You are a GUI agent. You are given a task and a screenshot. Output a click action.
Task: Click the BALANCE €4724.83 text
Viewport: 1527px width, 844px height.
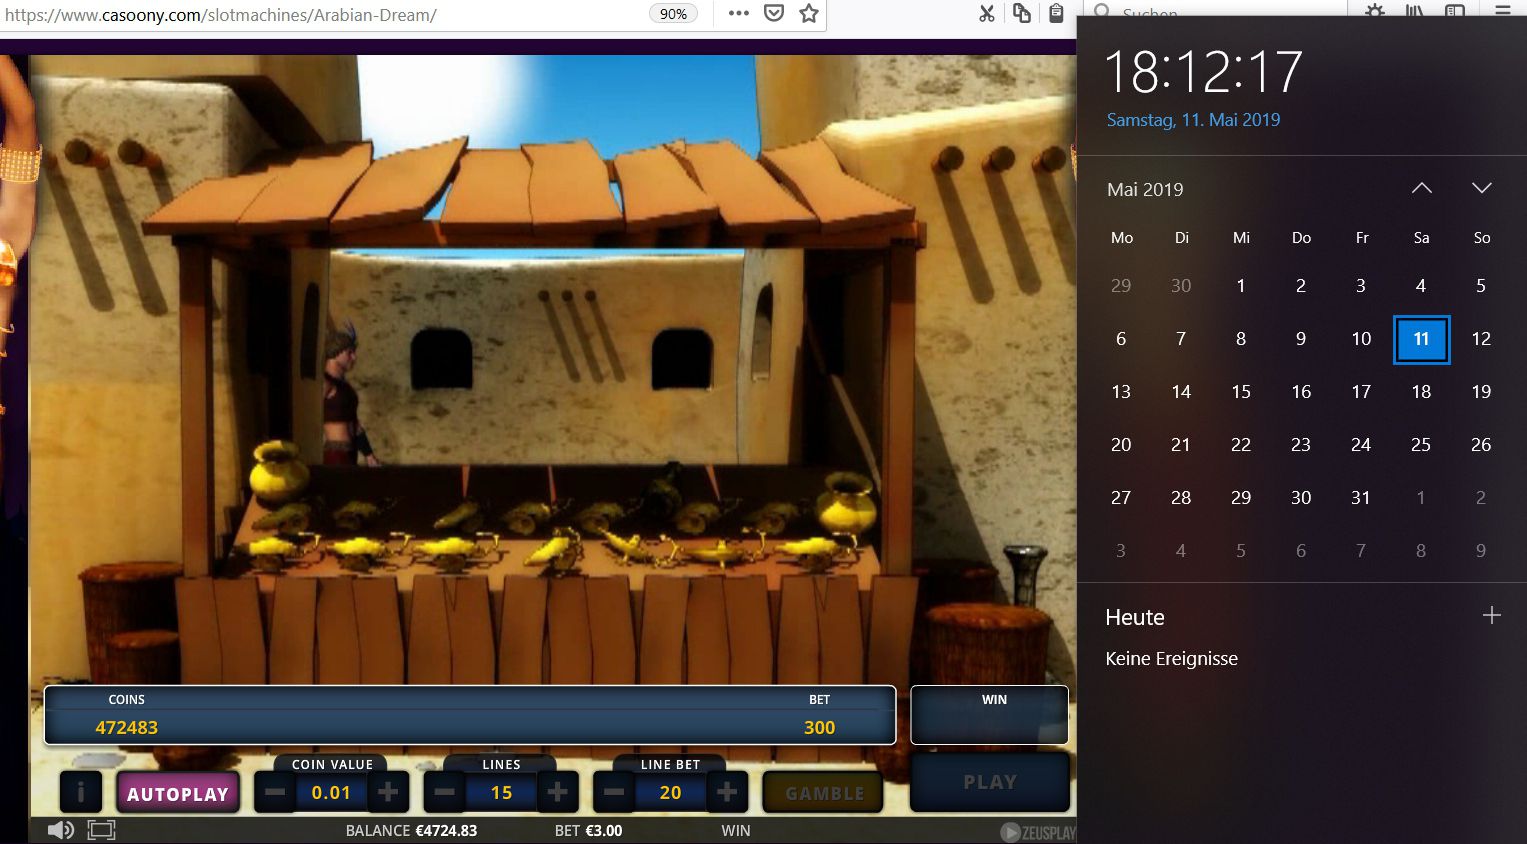point(411,831)
